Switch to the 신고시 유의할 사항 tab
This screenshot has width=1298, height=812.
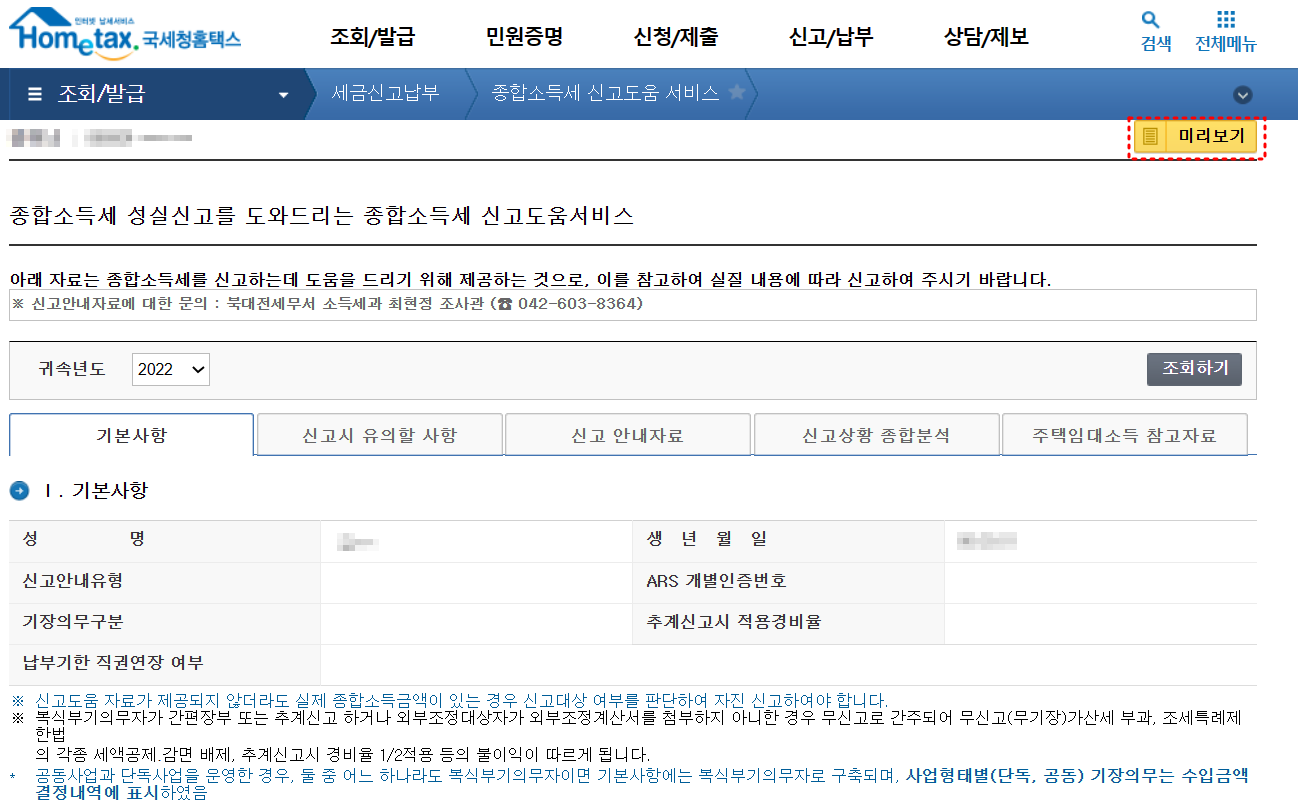pyautogui.click(x=379, y=434)
